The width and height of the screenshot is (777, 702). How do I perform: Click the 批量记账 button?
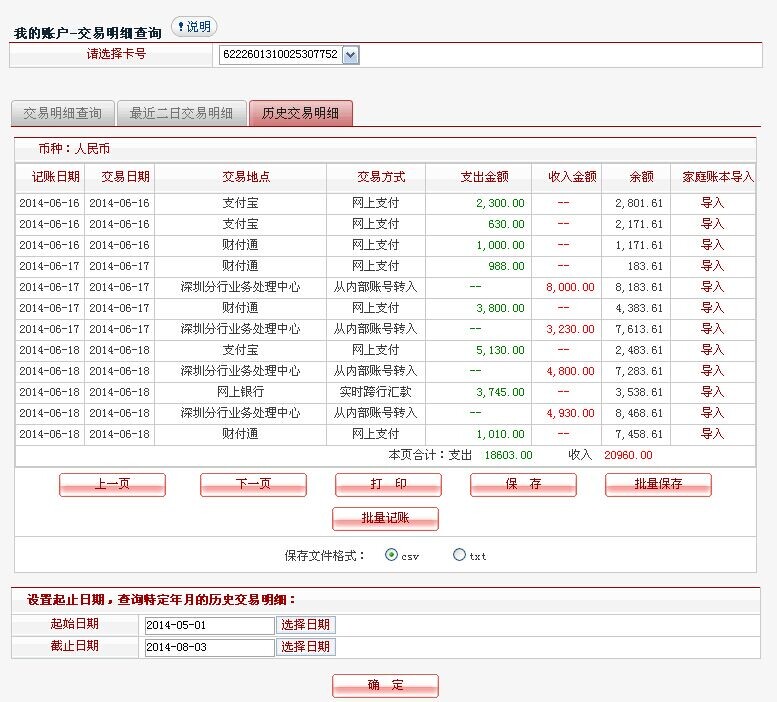point(385,518)
